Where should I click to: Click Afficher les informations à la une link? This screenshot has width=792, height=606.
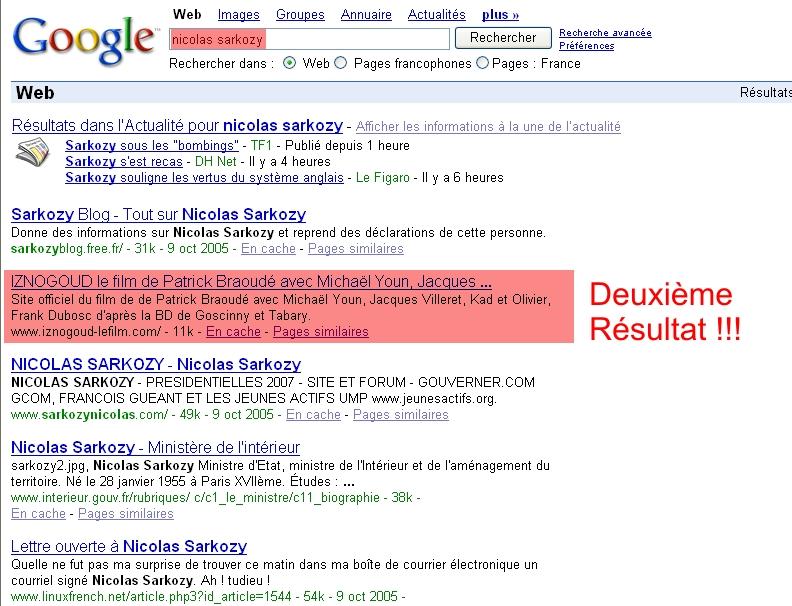(488, 126)
